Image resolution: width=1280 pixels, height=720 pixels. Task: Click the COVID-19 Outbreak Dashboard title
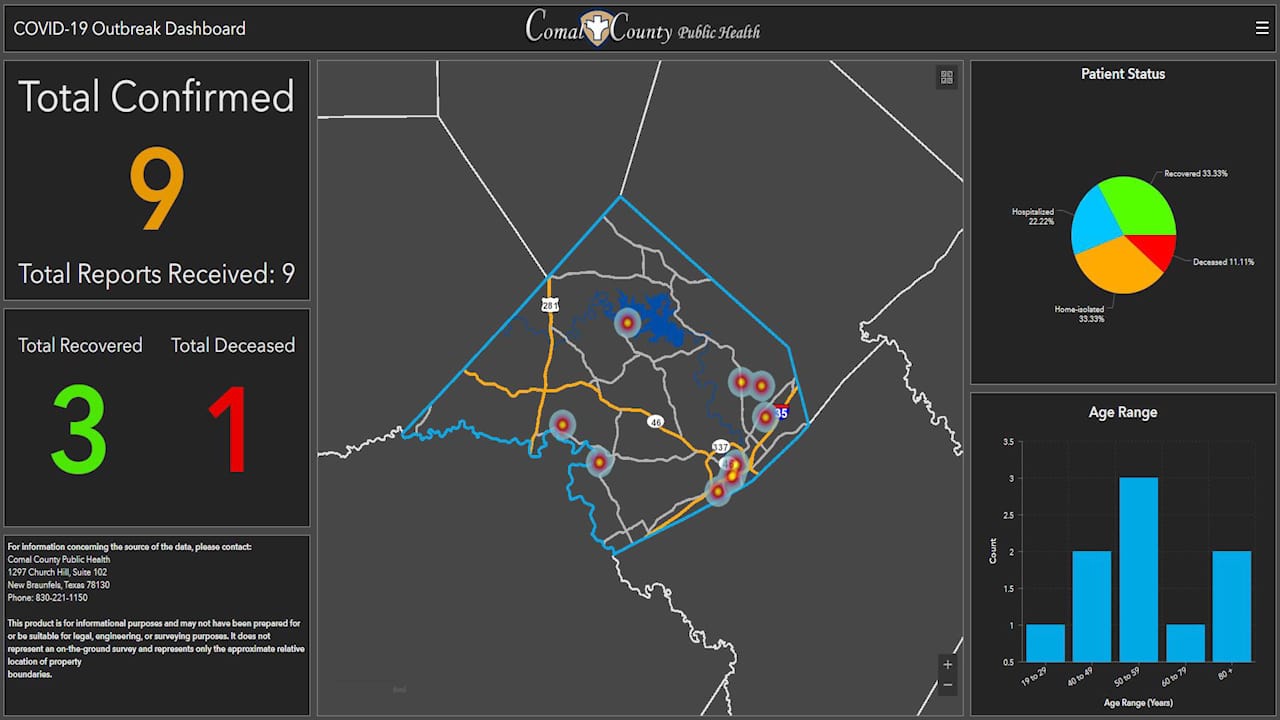point(130,29)
